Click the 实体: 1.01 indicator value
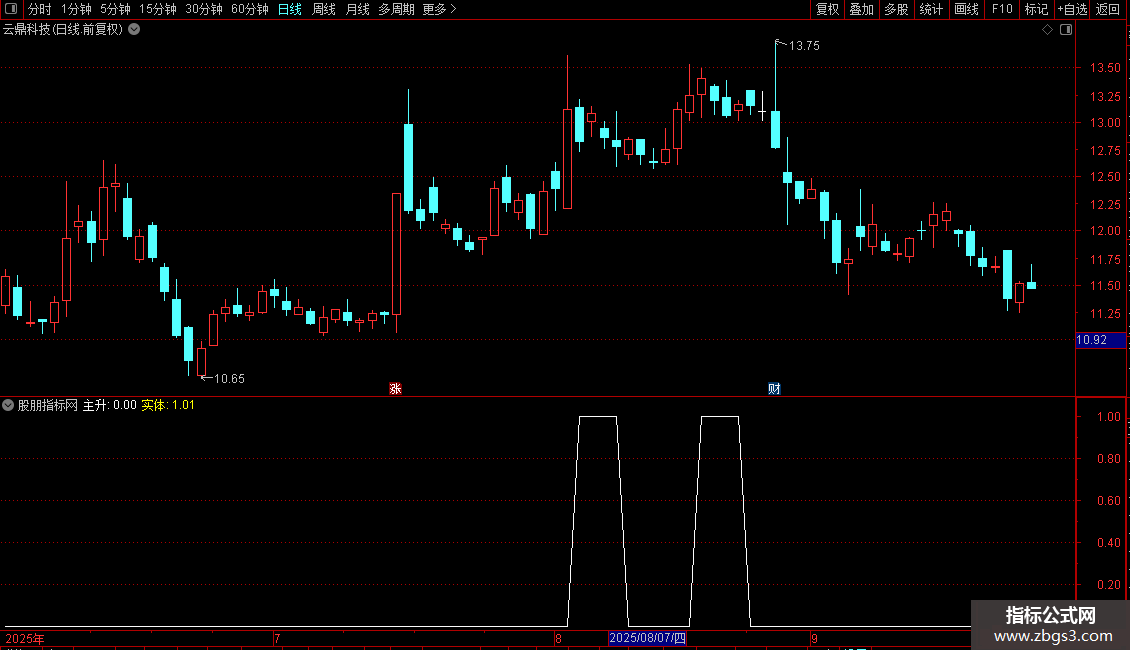Screen dimensions: 1130x650 point(168,405)
